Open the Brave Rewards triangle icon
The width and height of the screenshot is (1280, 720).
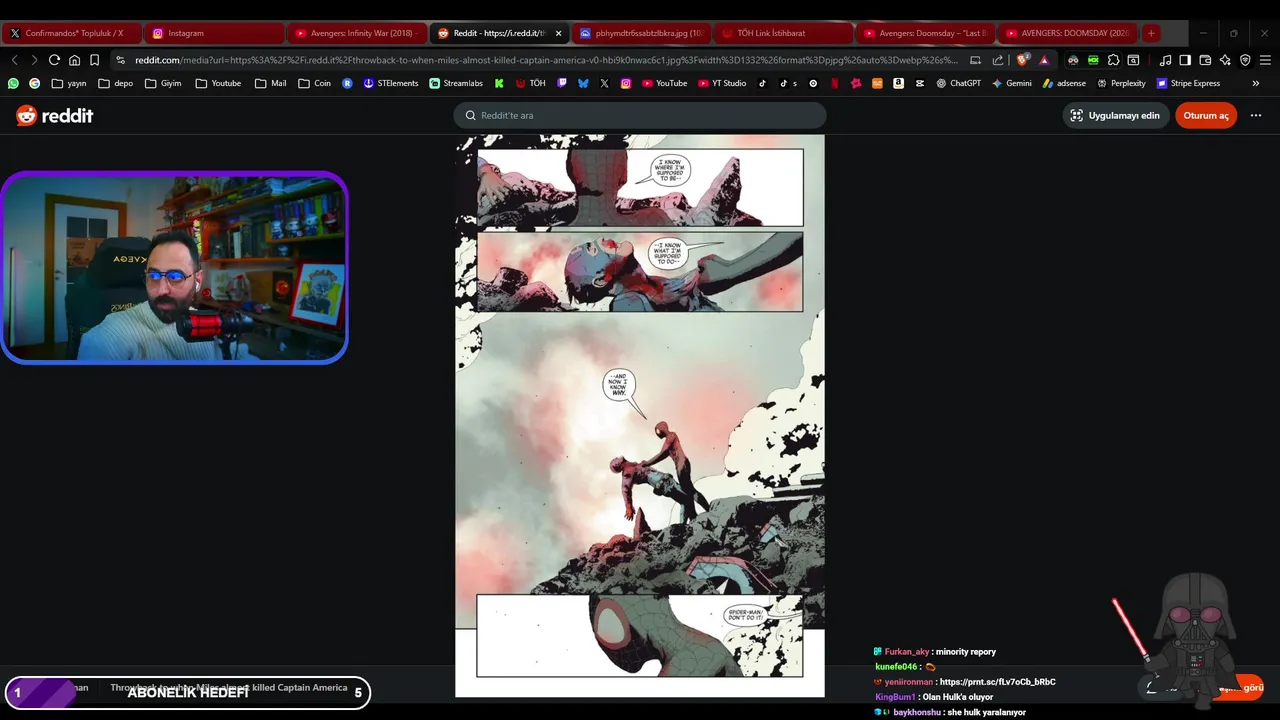click(1044, 60)
